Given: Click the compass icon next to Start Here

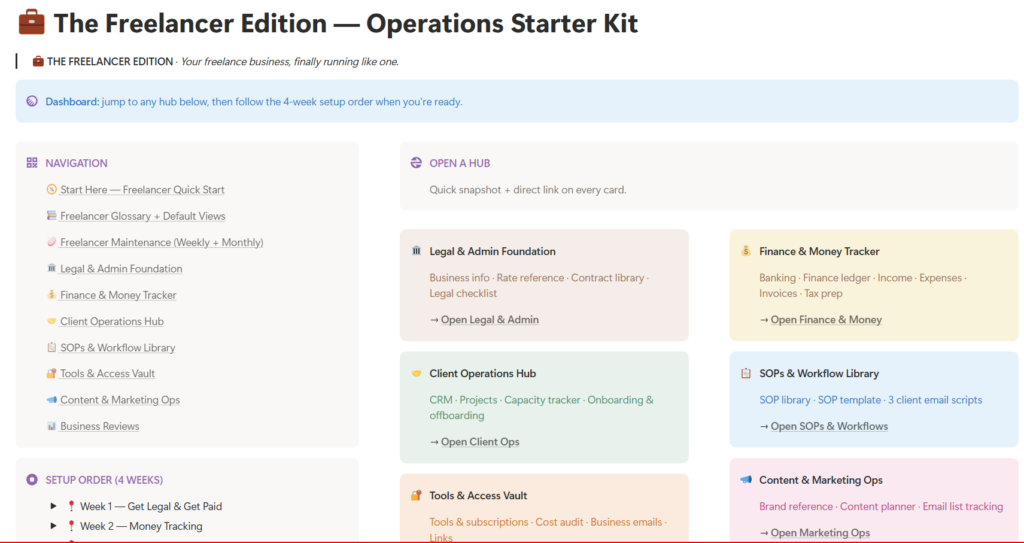Looking at the screenshot, I should (52, 189).
